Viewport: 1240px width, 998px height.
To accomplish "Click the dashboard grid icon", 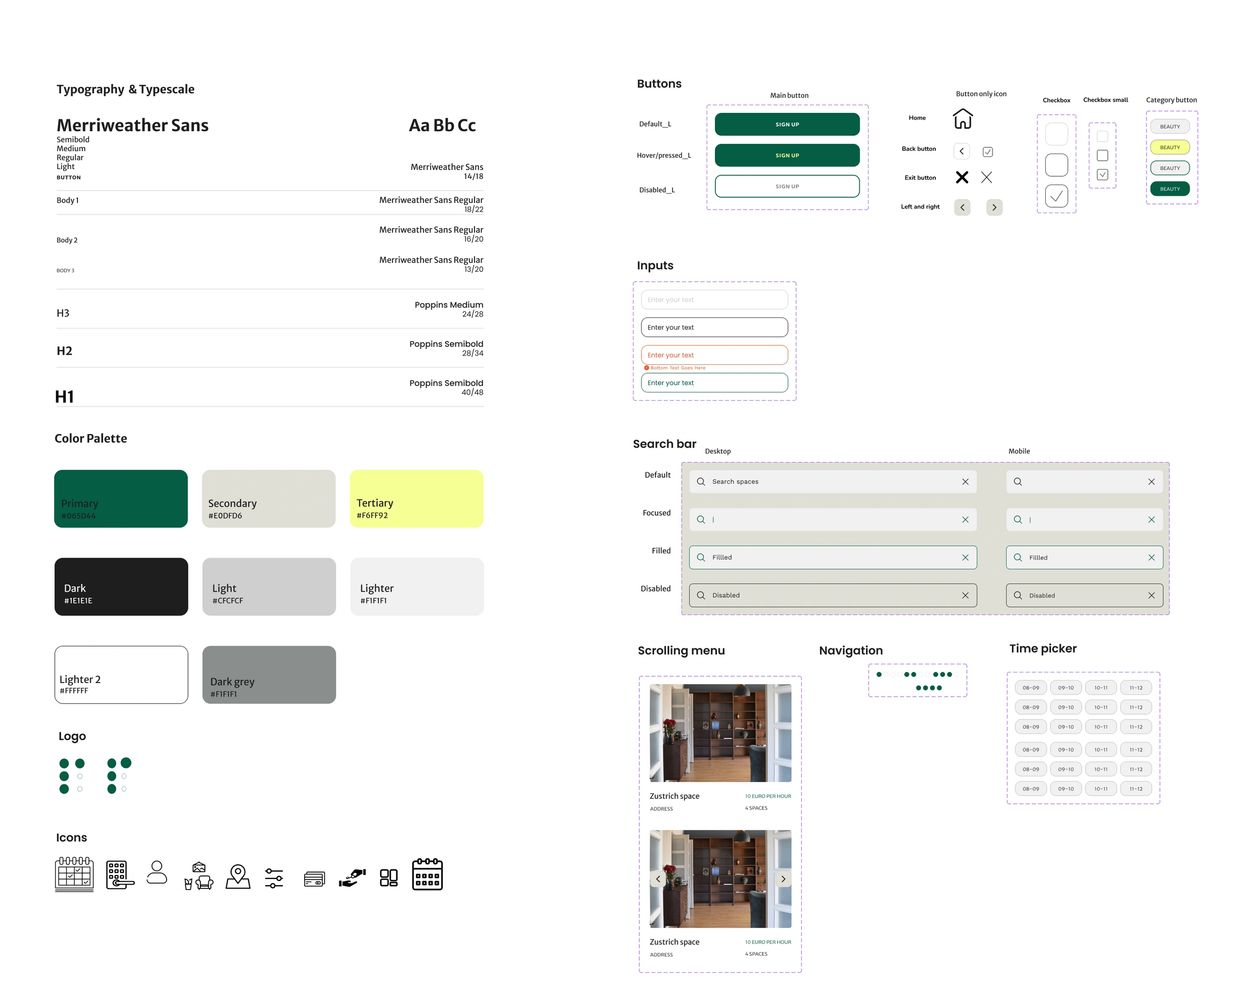I will click(x=389, y=878).
